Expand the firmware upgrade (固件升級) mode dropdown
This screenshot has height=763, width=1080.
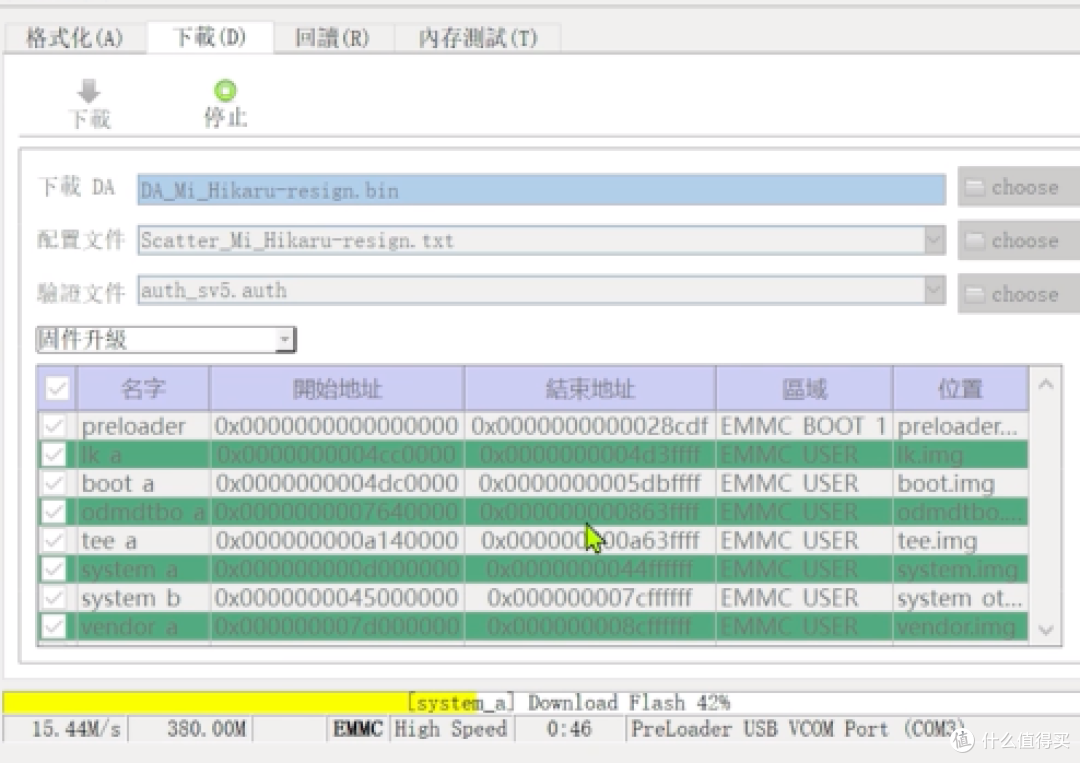click(x=285, y=340)
